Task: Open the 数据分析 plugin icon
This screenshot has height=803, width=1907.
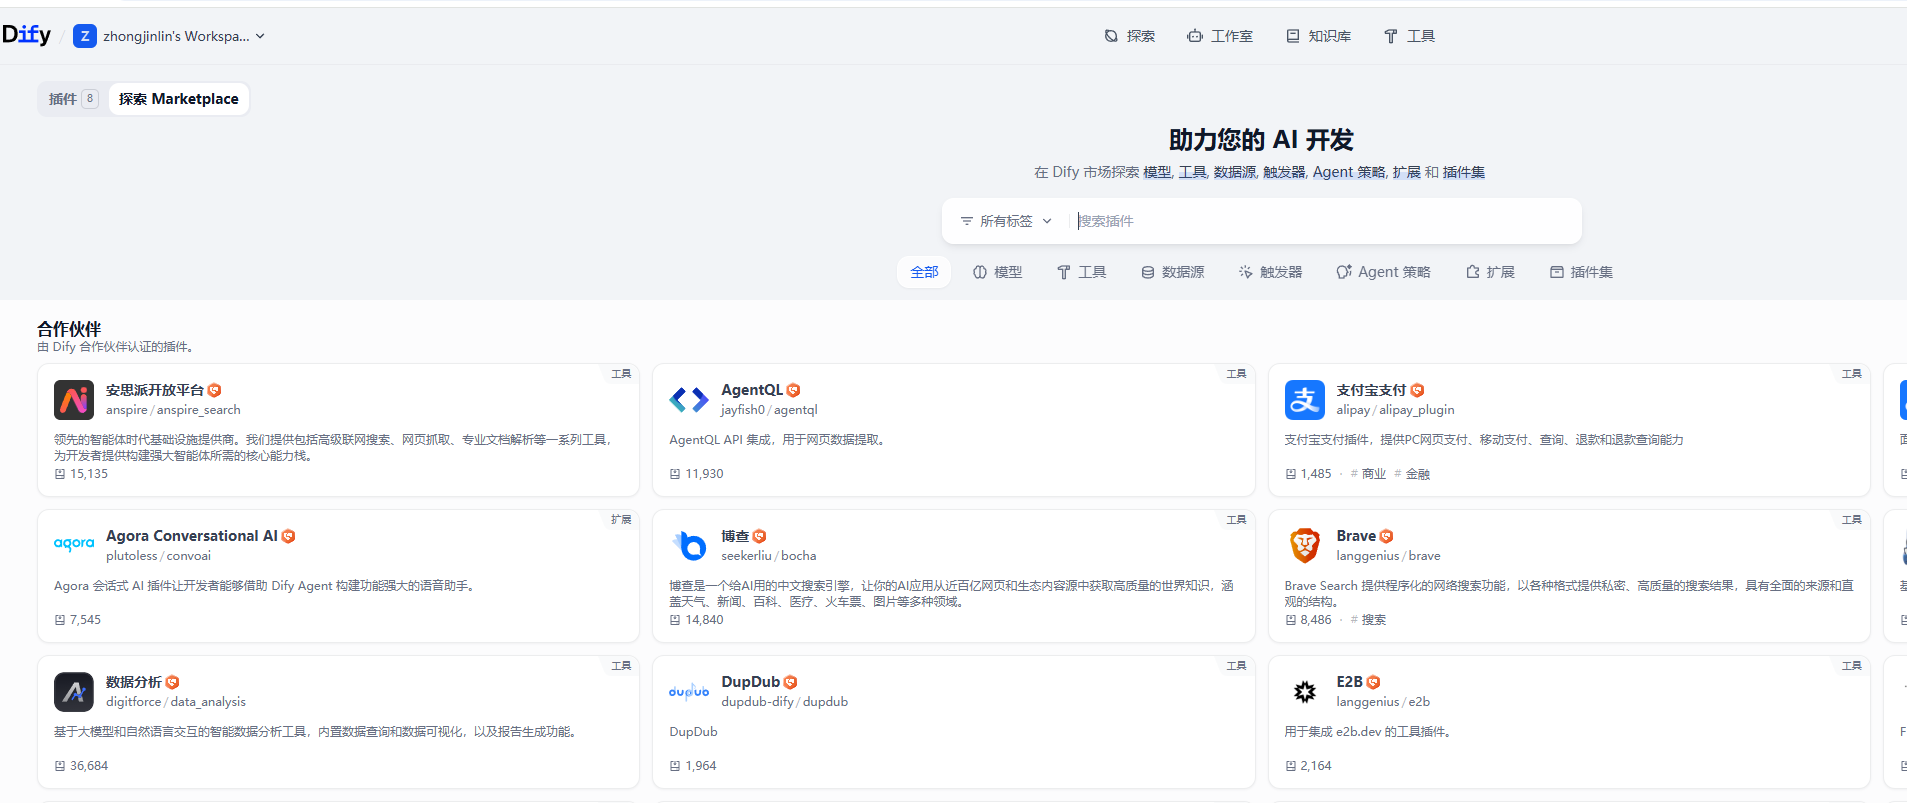Action: pos(74,692)
